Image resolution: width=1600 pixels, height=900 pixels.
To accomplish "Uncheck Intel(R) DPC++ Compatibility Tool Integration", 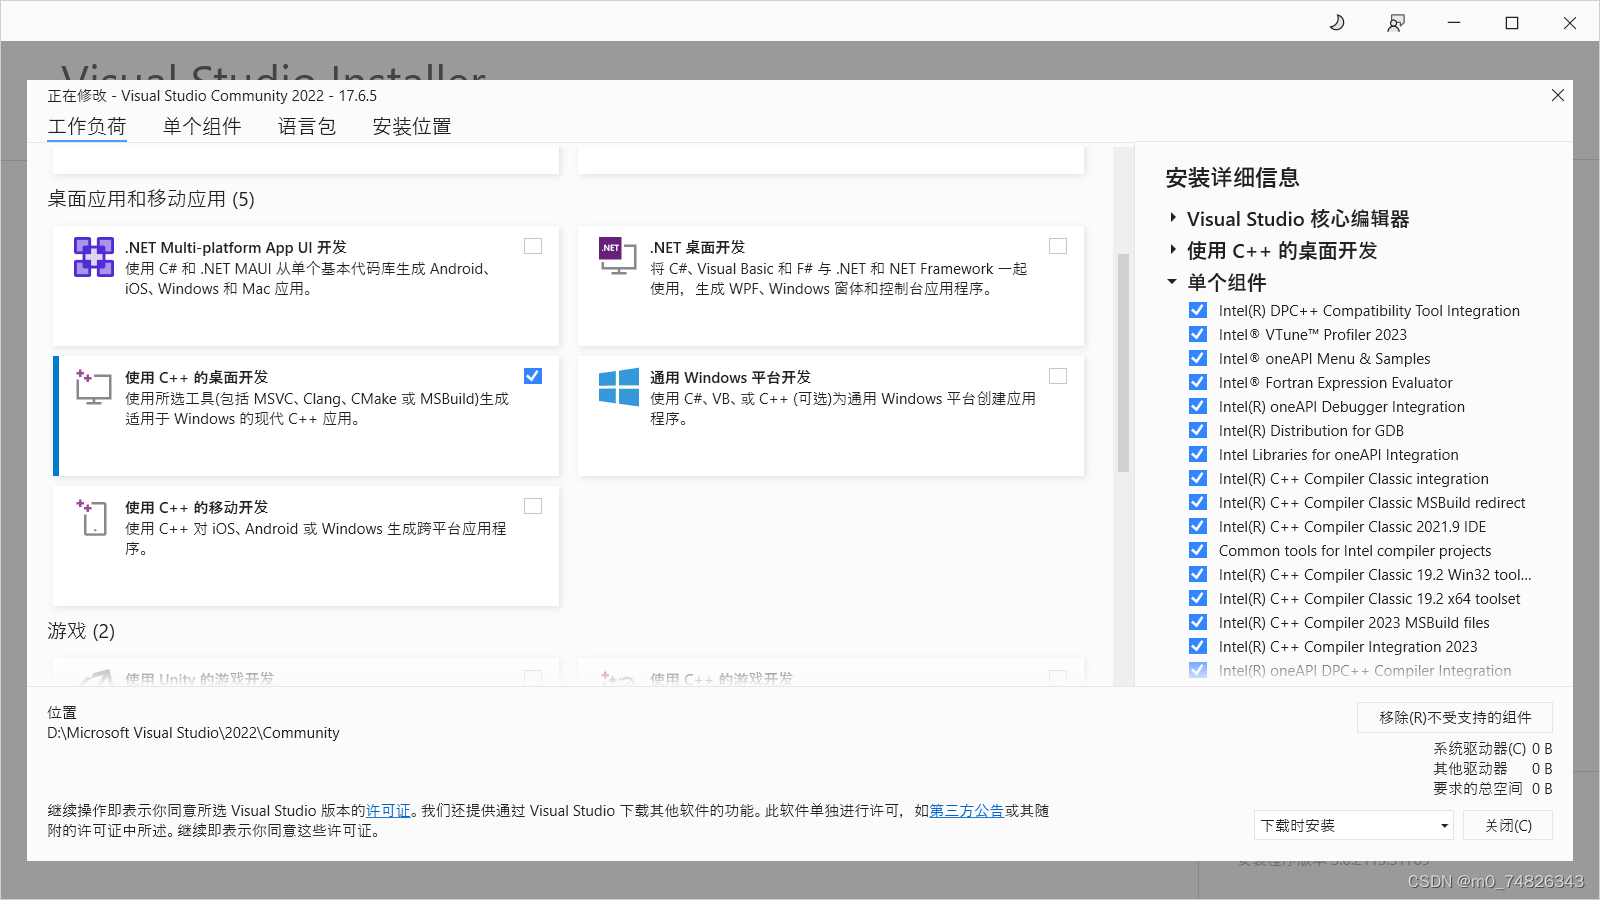I will [1198, 310].
